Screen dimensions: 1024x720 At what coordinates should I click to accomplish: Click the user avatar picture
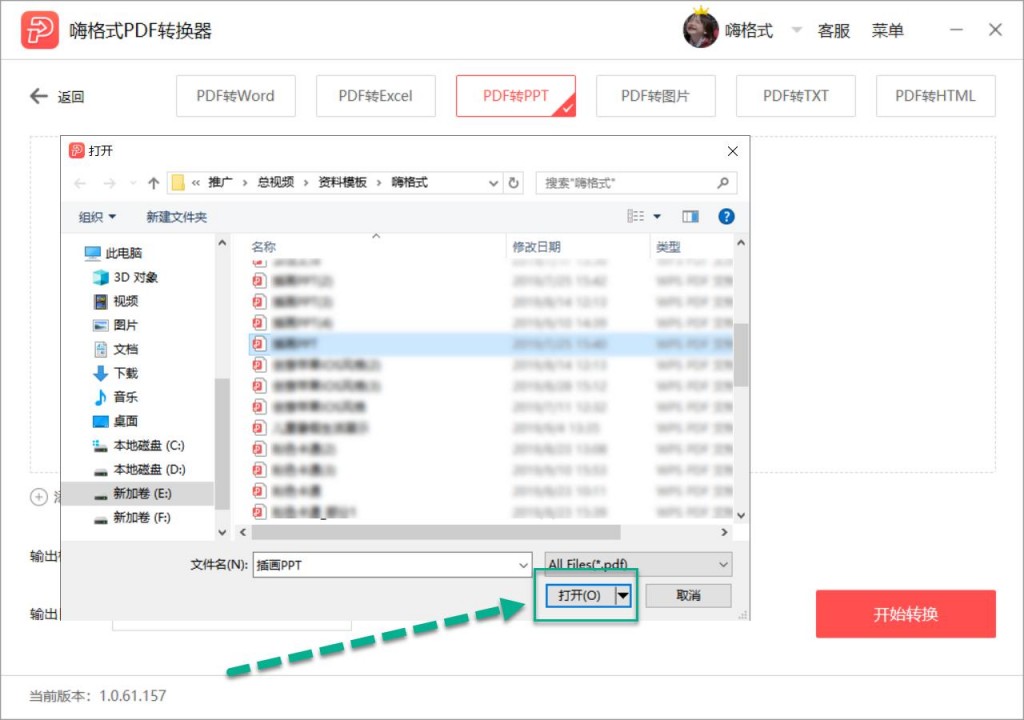[x=701, y=29]
